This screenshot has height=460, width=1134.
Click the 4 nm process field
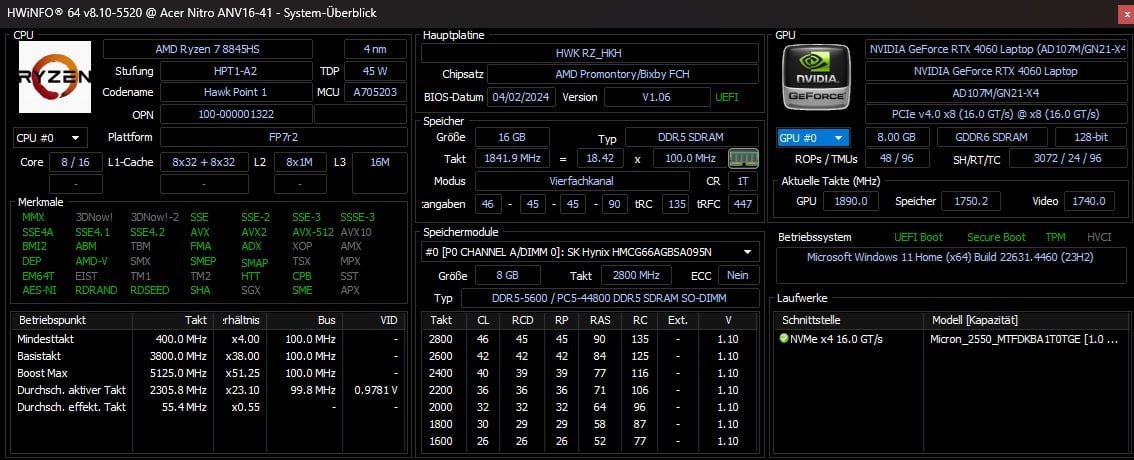point(375,49)
